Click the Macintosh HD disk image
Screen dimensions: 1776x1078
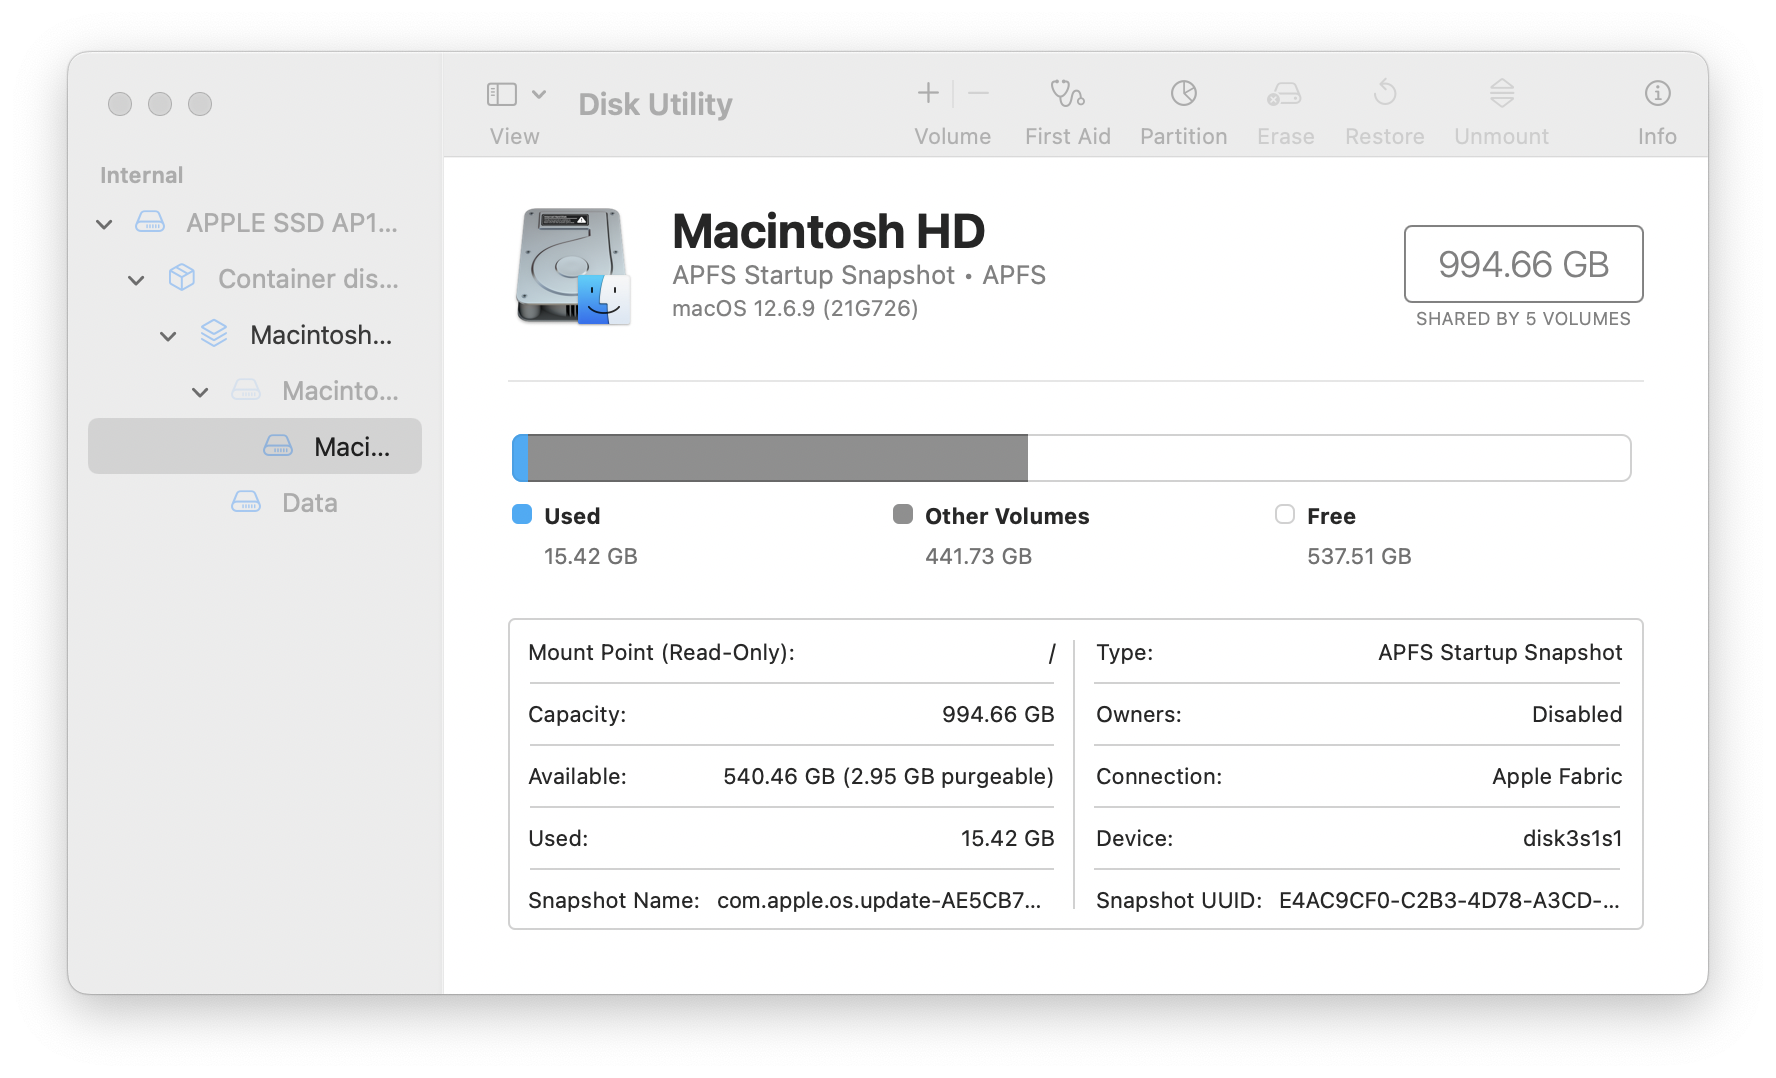(x=573, y=267)
